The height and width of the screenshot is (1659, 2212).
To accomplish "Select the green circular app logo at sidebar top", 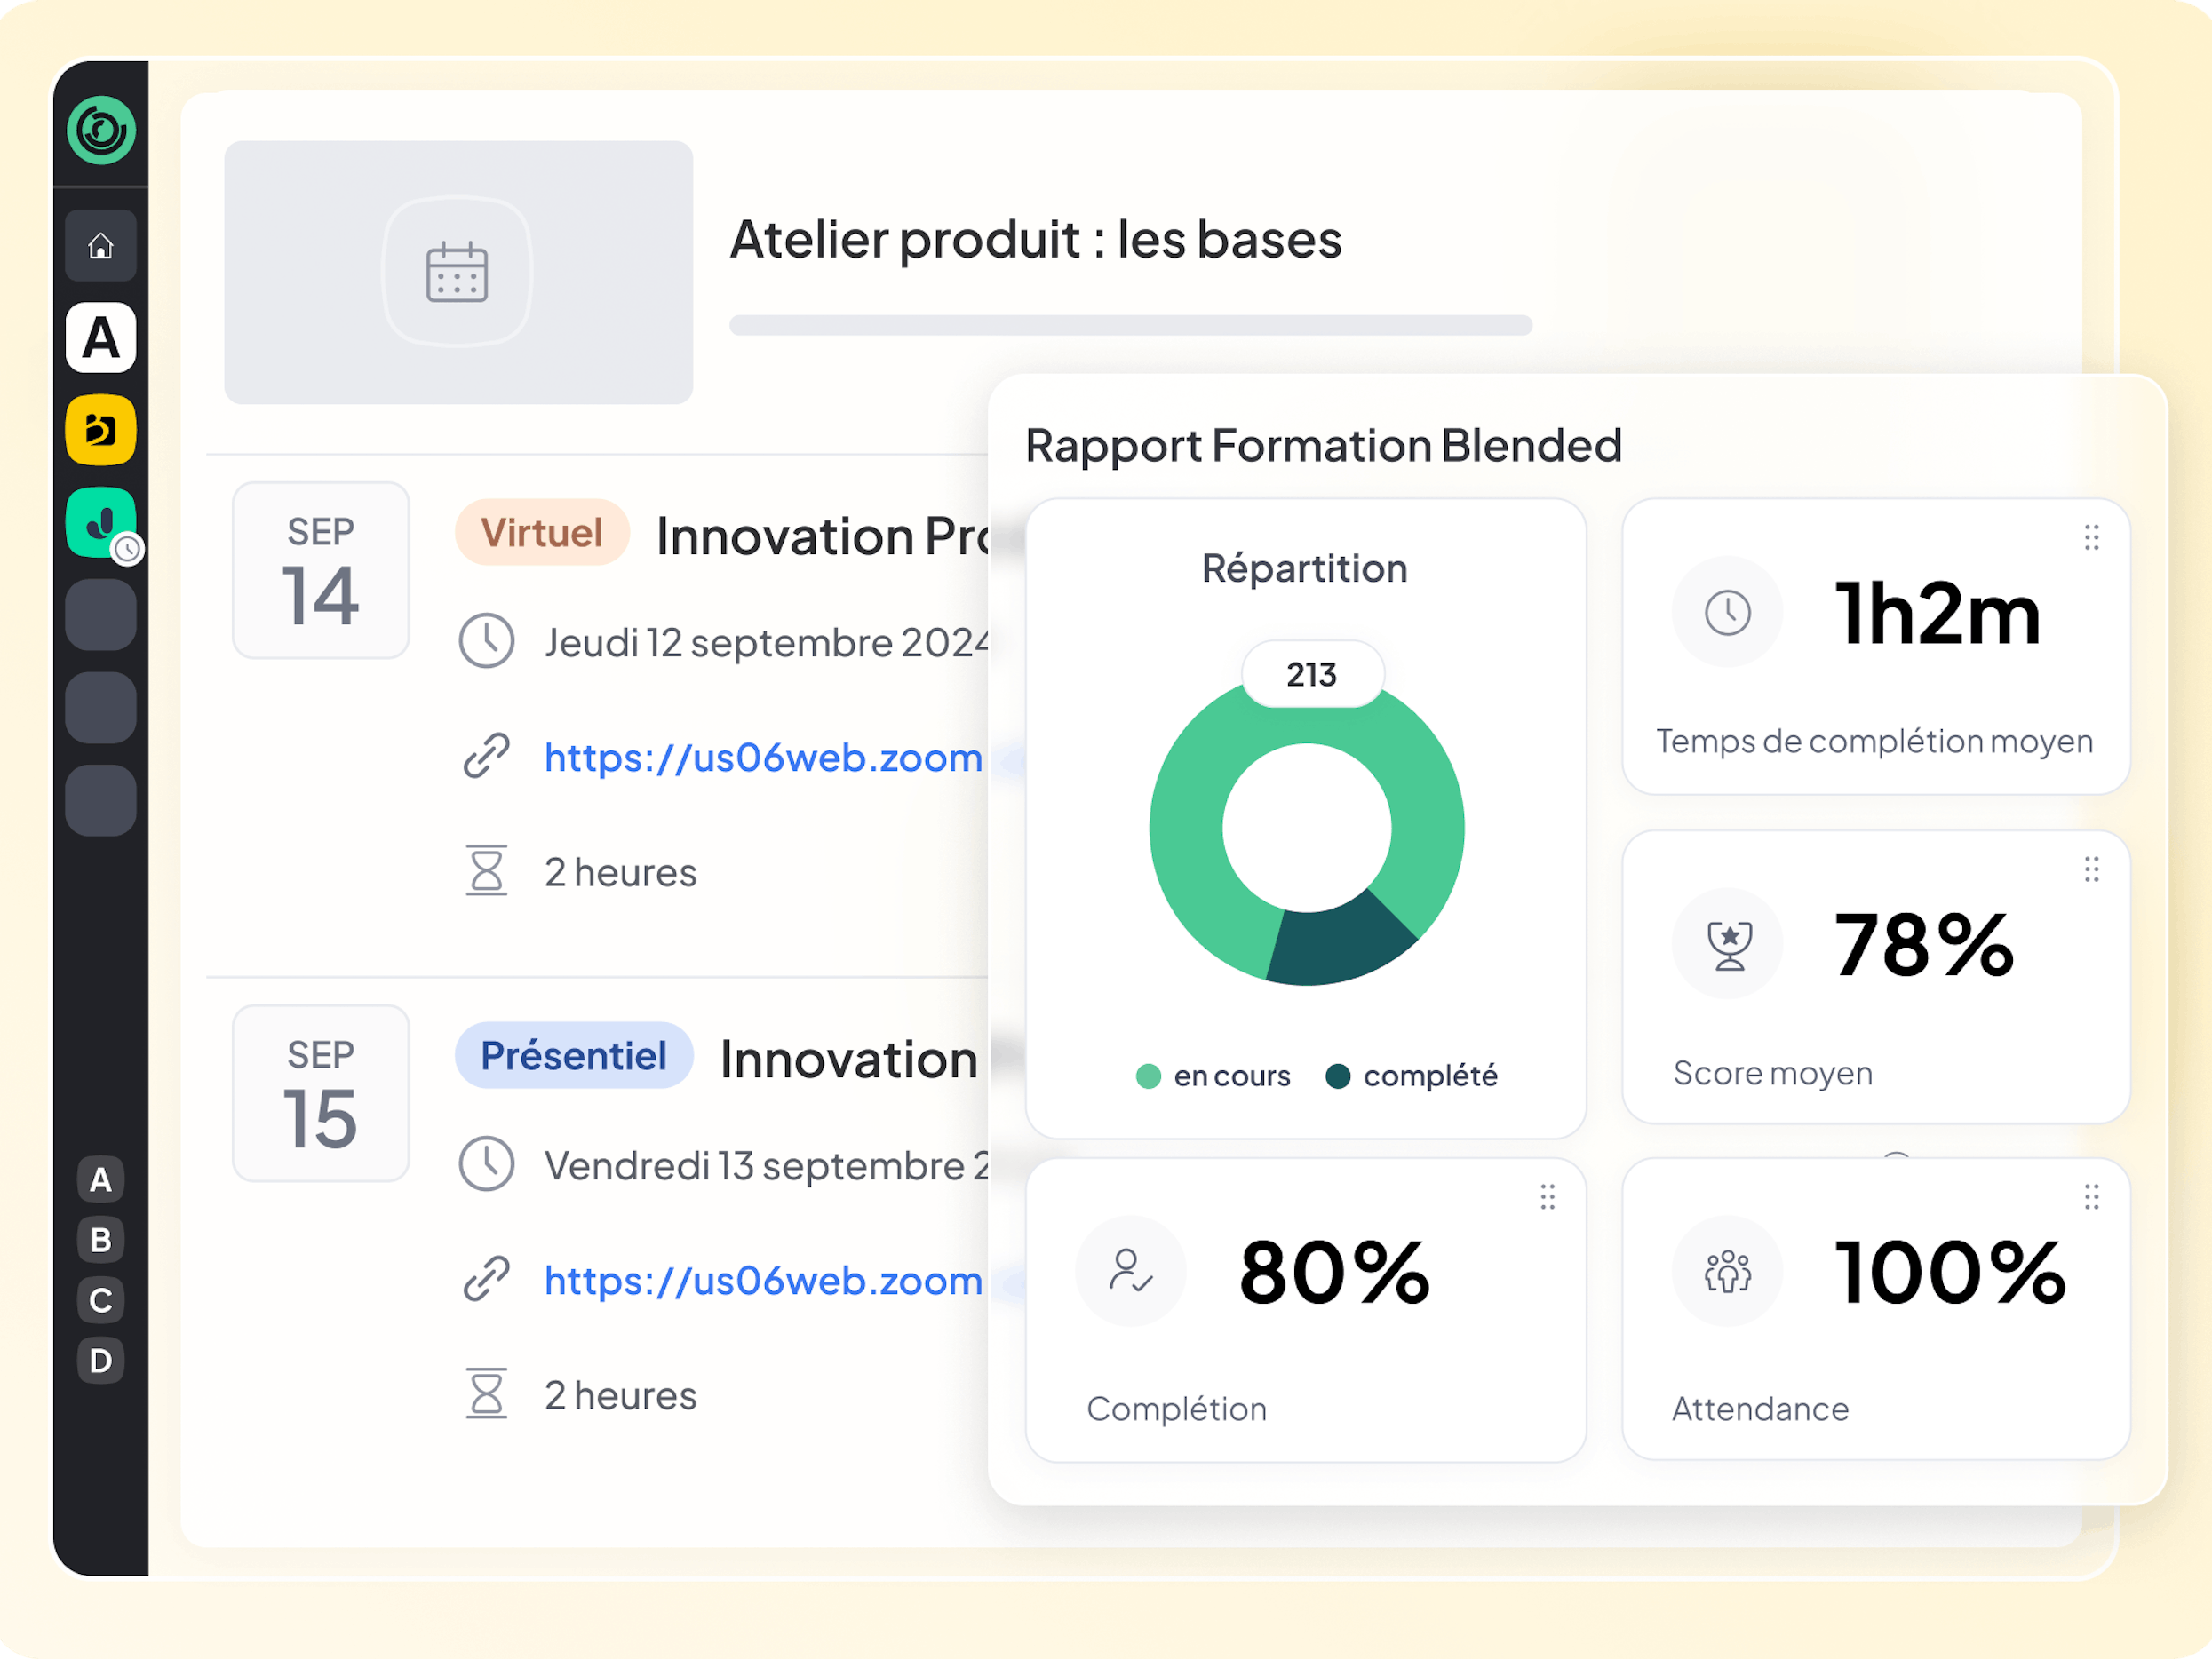I will pyautogui.click(x=101, y=130).
